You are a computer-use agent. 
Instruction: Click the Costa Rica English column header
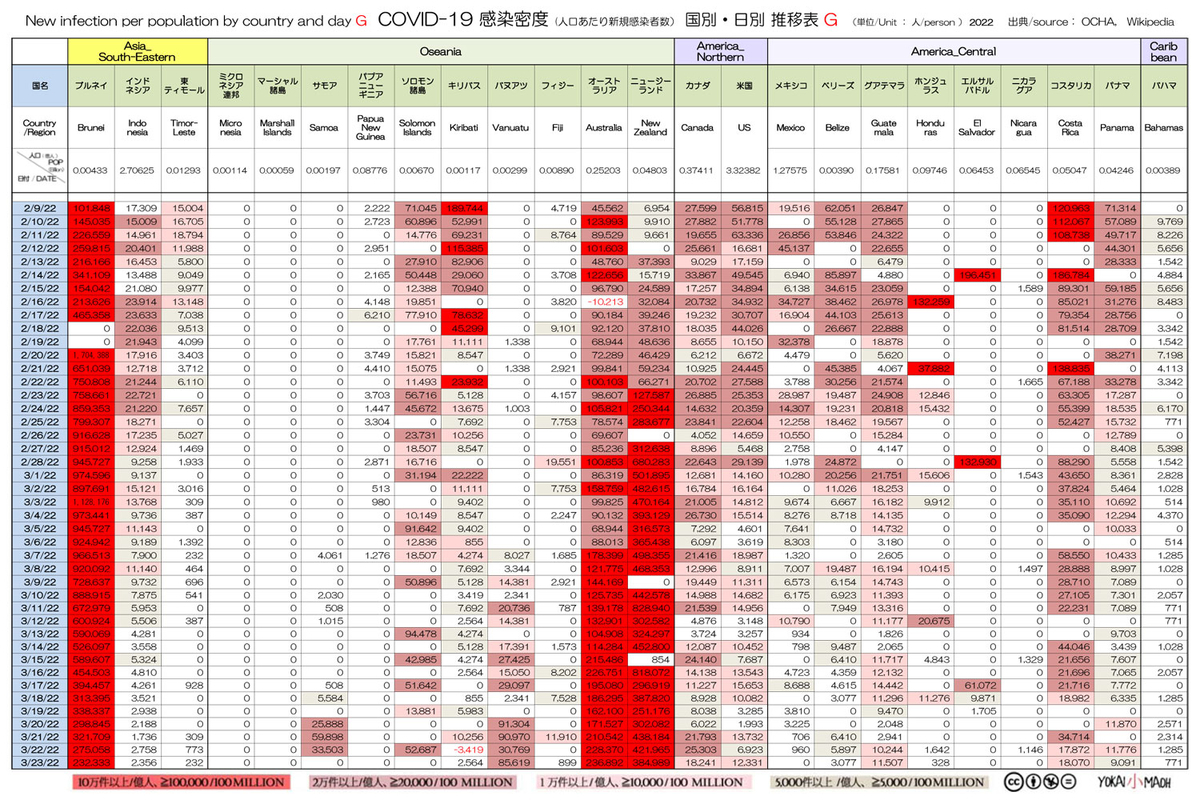1069,128
